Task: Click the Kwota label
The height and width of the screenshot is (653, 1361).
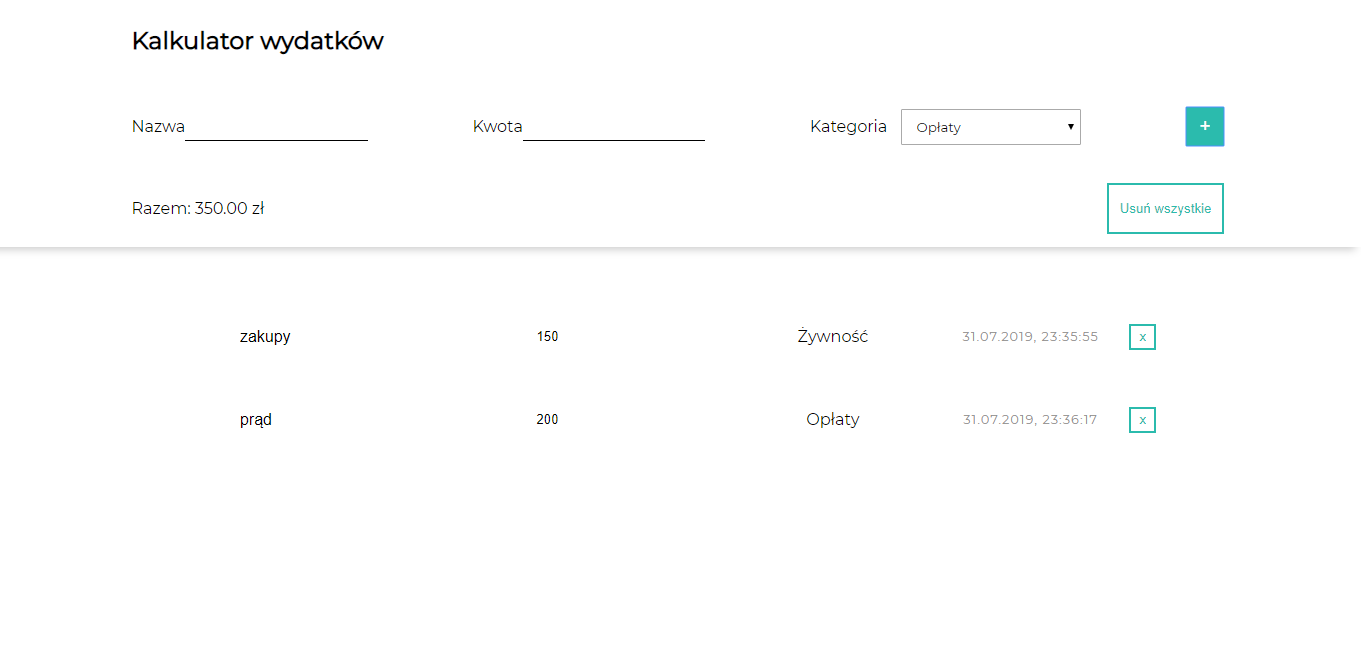Action: pos(497,127)
